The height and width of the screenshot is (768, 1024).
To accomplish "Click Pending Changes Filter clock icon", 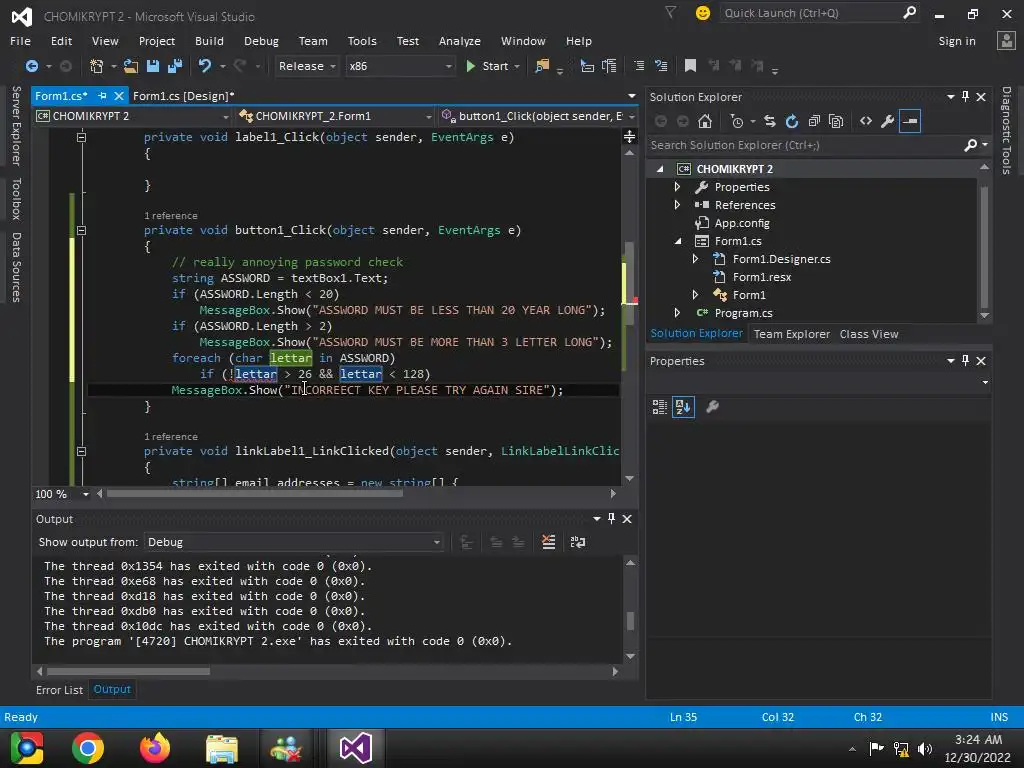I will point(737,121).
